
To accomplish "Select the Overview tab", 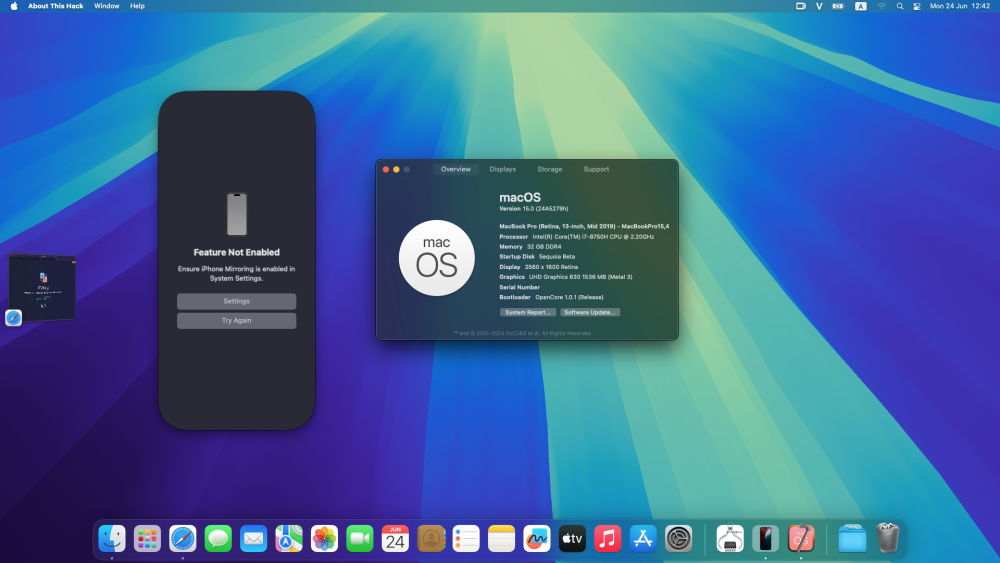I will pyautogui.click(x=456, y=169).
